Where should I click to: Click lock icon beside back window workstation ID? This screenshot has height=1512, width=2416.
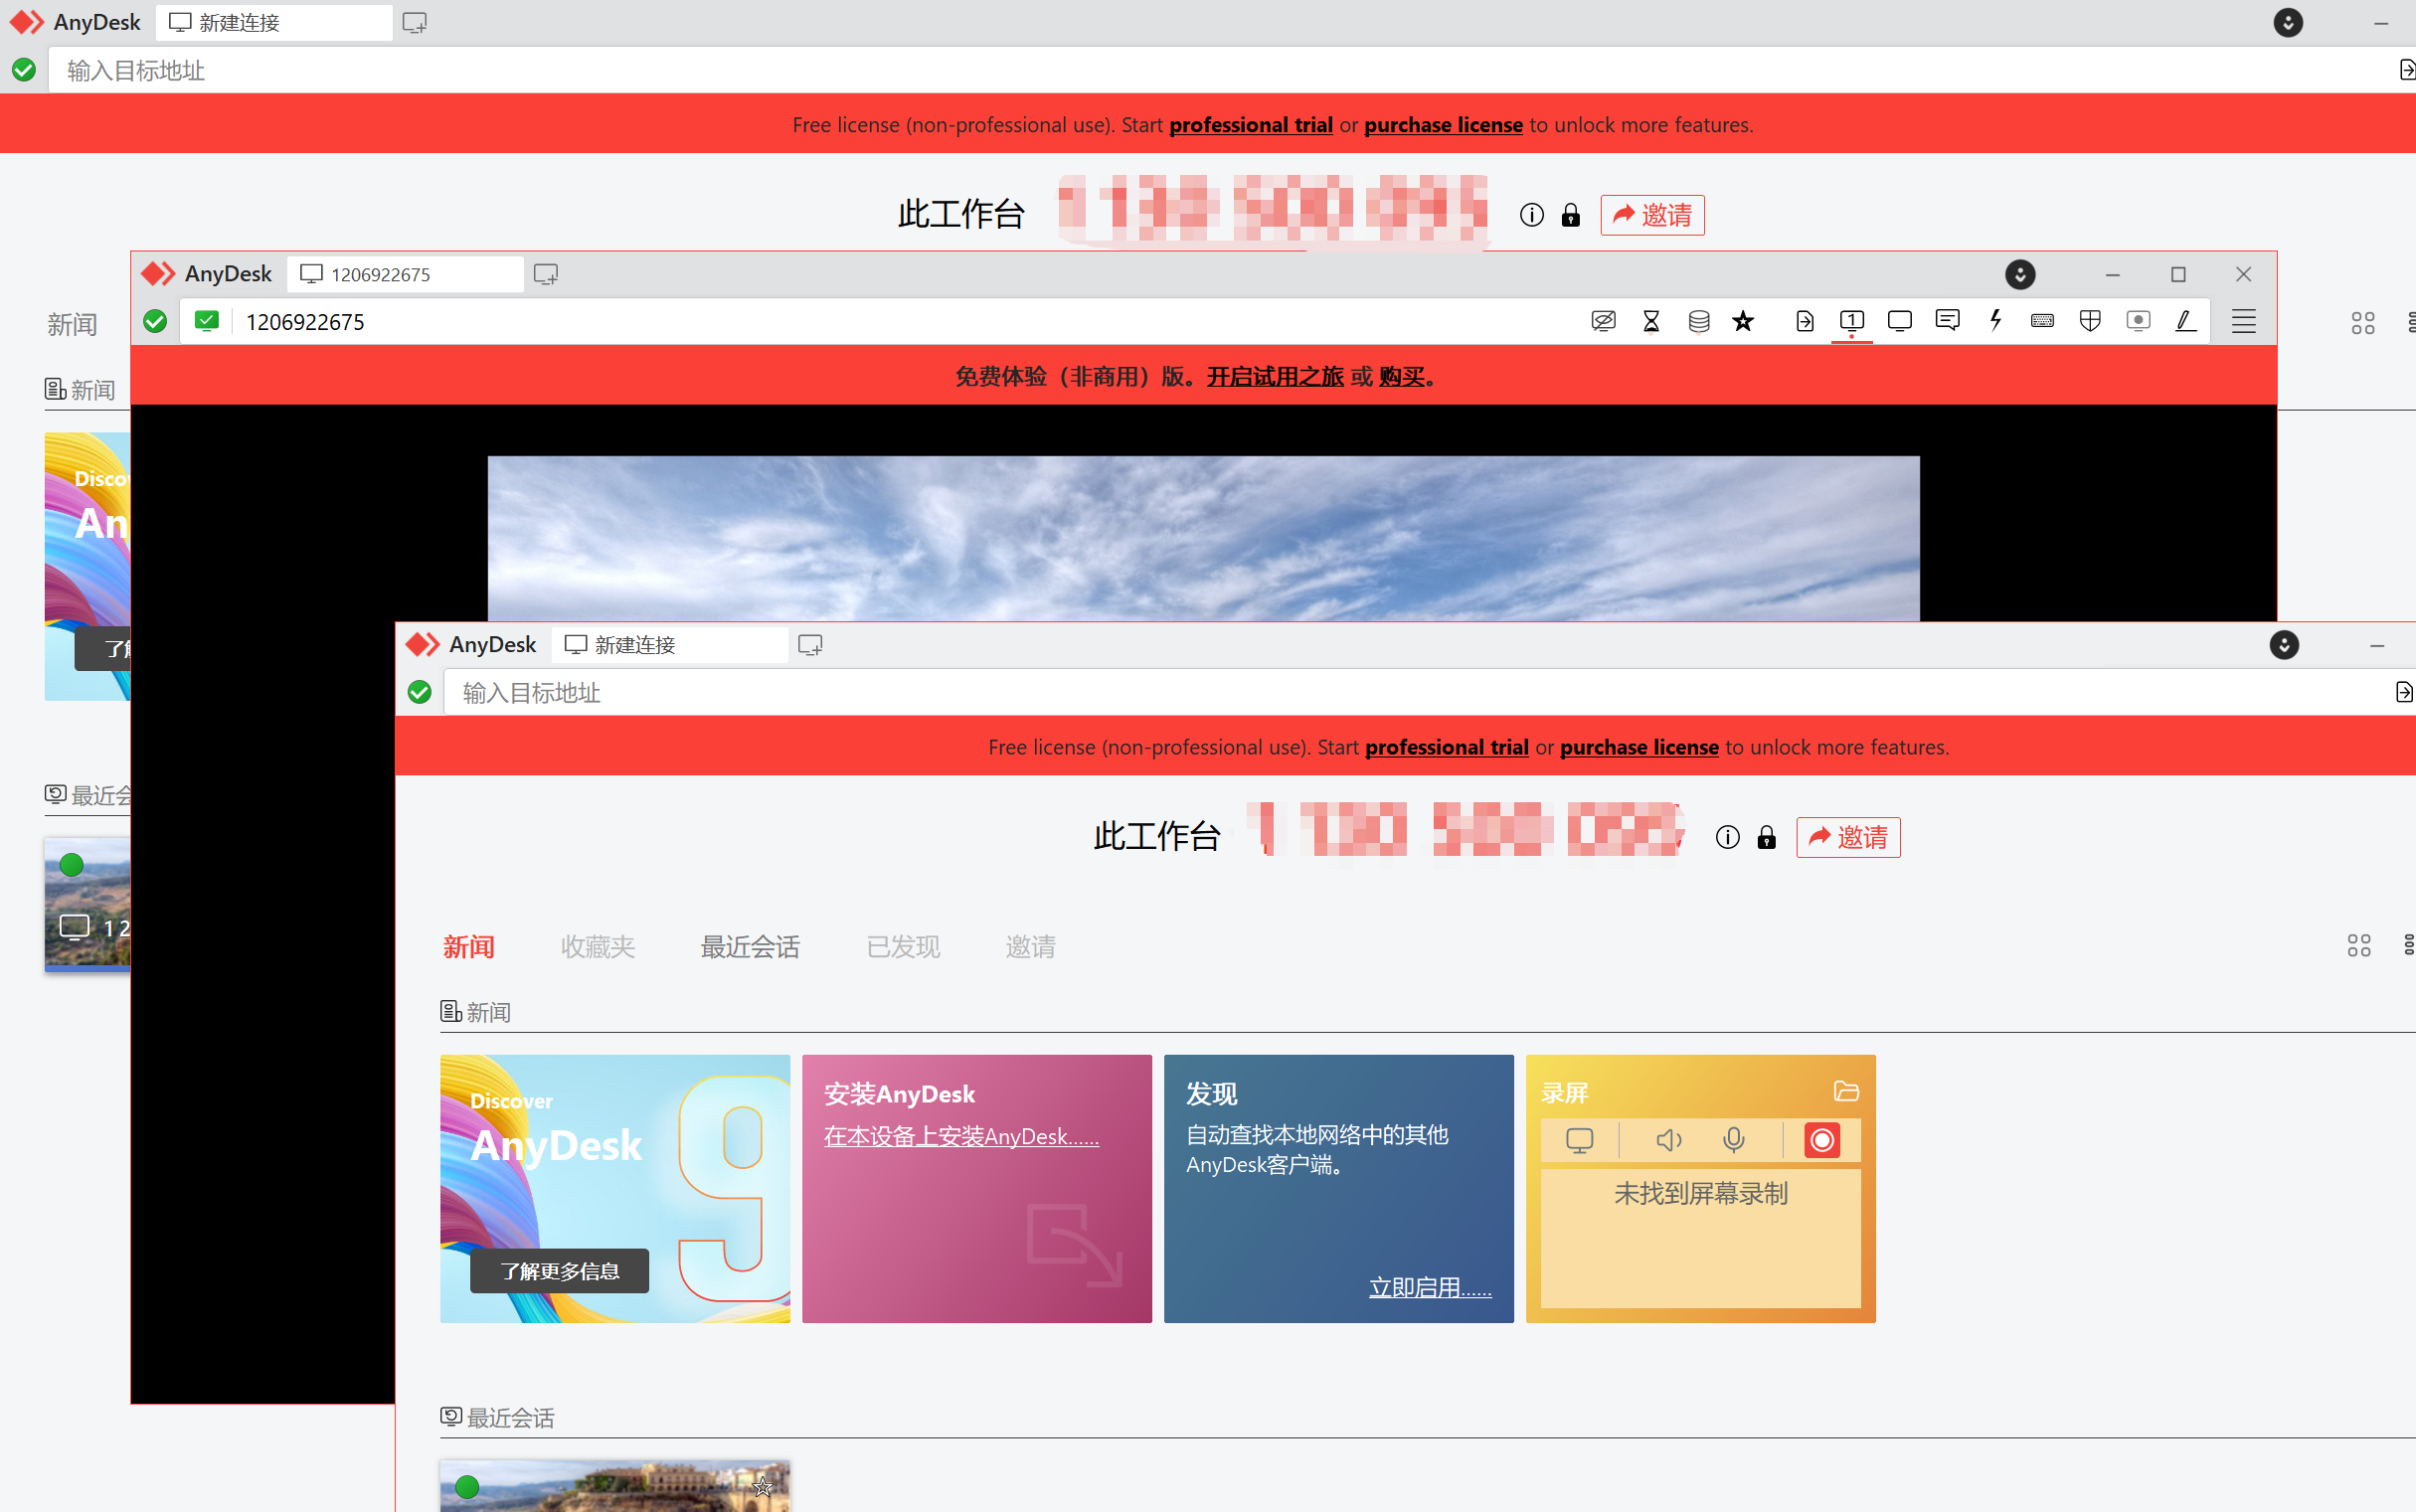click(x=1571, y=215)
